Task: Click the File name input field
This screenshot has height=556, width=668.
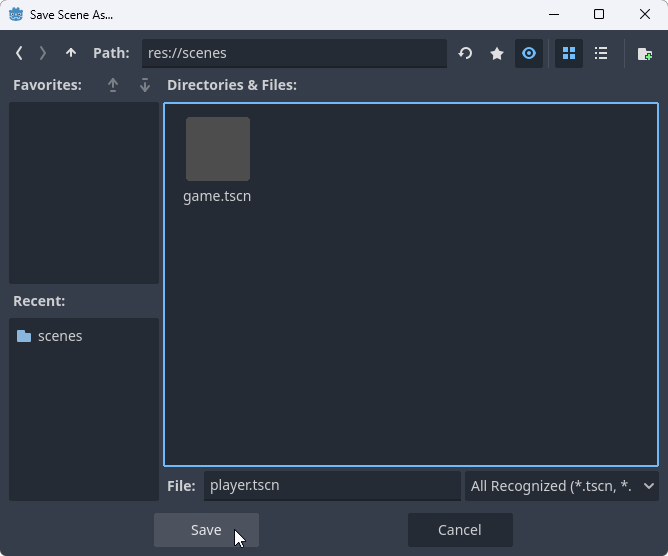Action: 331,486
